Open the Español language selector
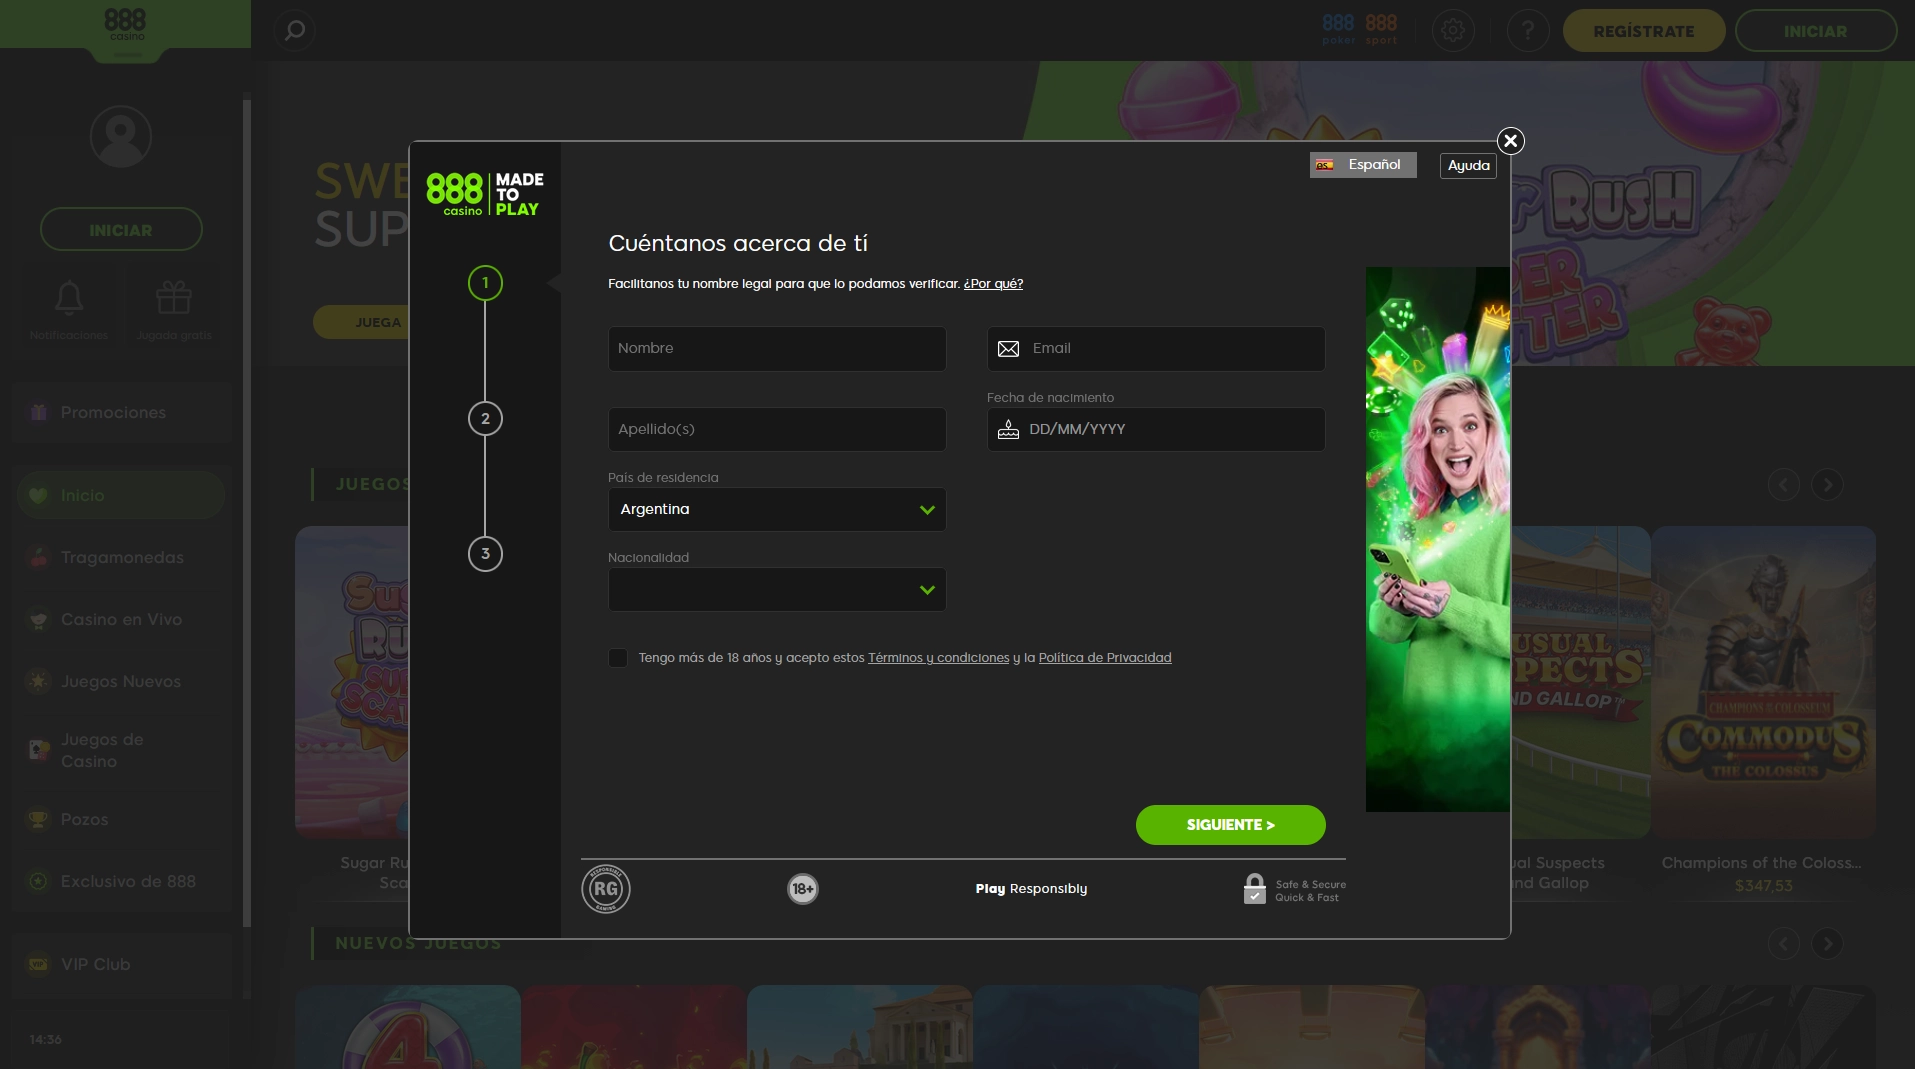Image resolution: width=1915 pixels, height=1069 pixels. point(1362,165)
